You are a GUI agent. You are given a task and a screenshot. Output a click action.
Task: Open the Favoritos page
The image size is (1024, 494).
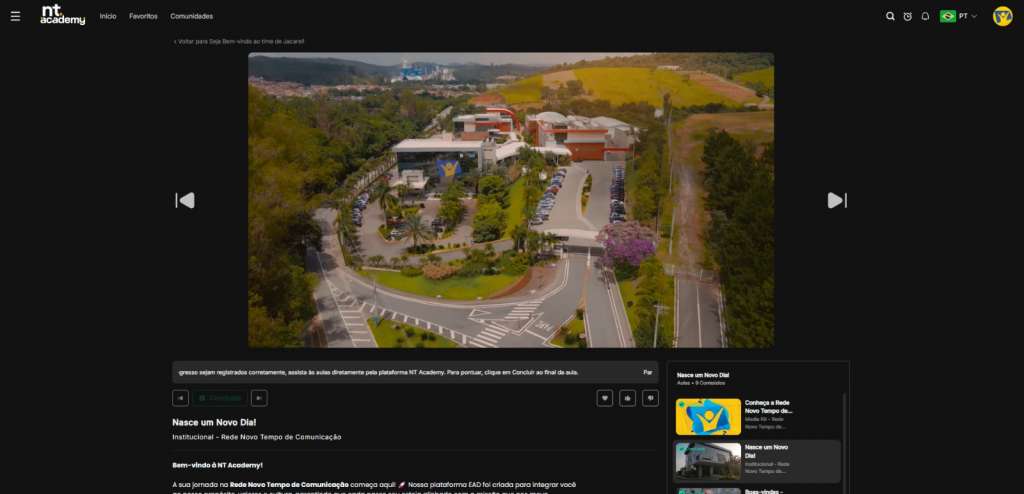(x=143, y=16)
